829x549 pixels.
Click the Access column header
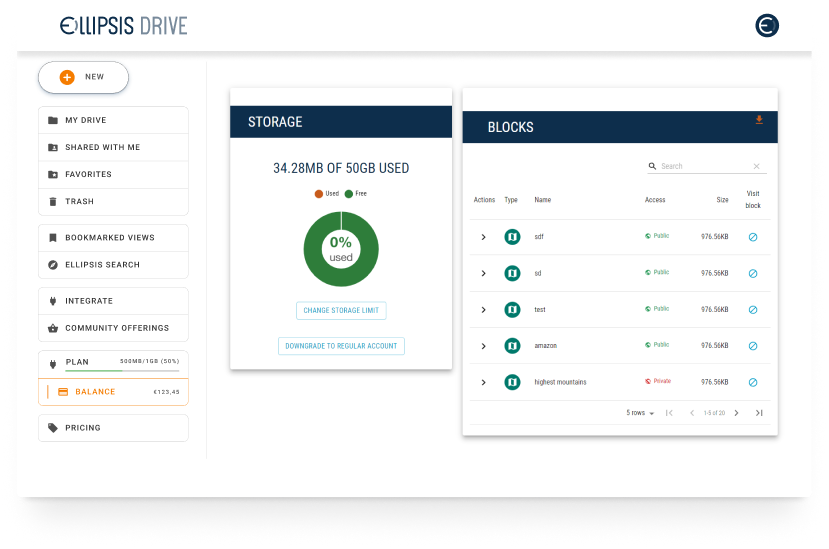click(655, 200)
